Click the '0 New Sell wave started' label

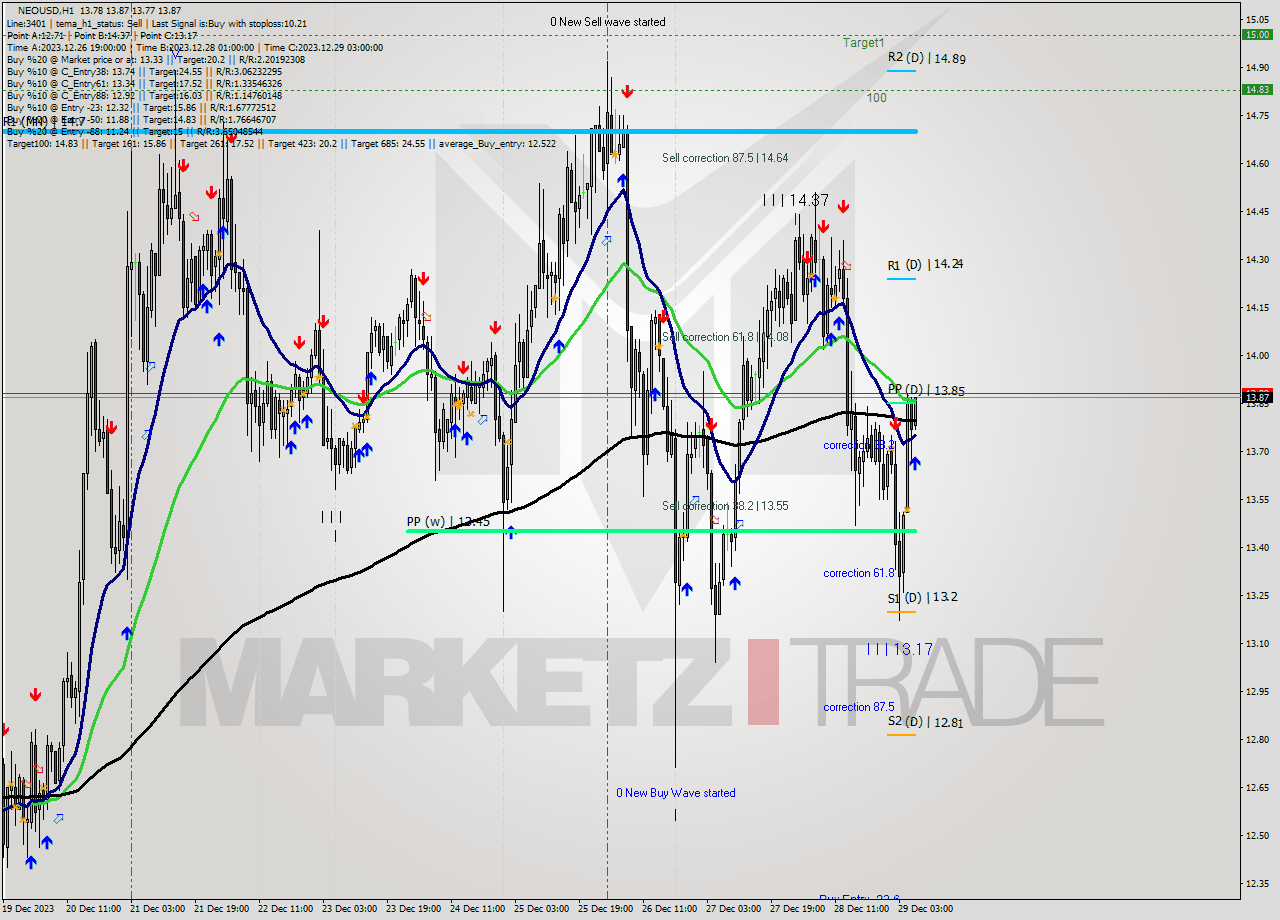point(607,21)
